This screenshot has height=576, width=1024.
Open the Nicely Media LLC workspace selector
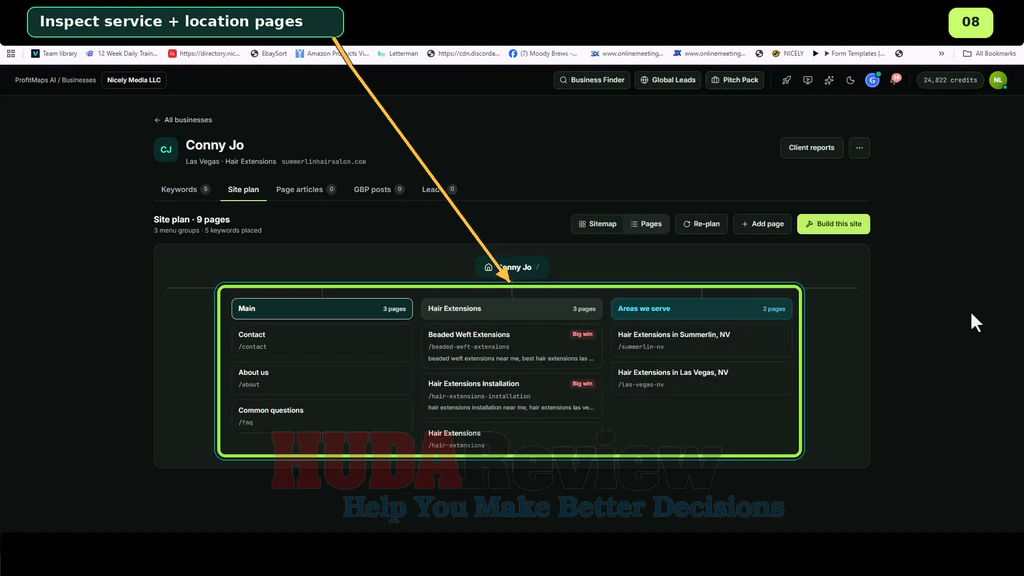134,80
